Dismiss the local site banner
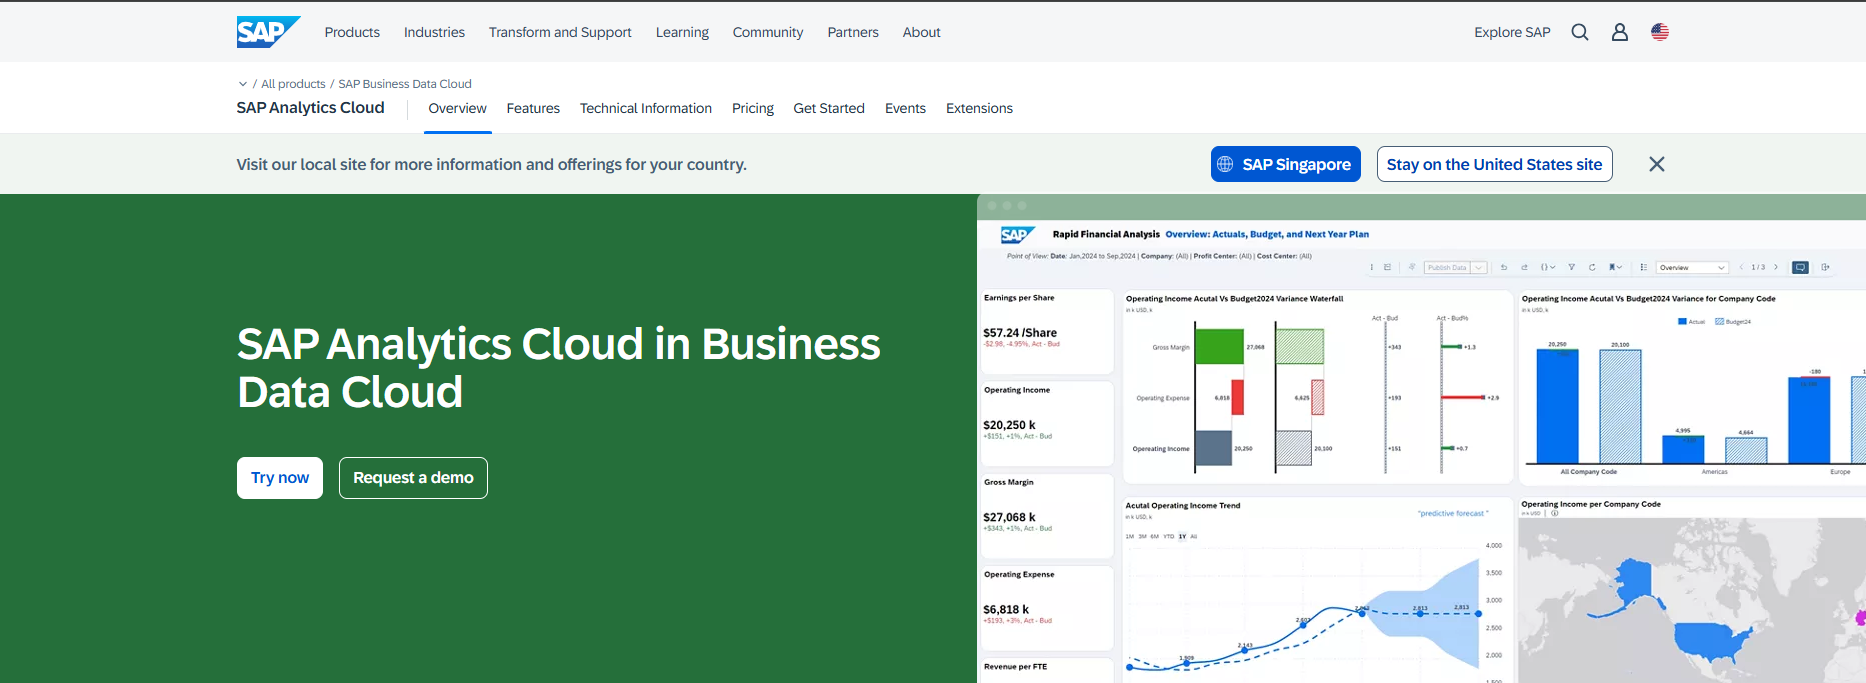This screenshot has width=1866, height=683. tap(1656, 164)
